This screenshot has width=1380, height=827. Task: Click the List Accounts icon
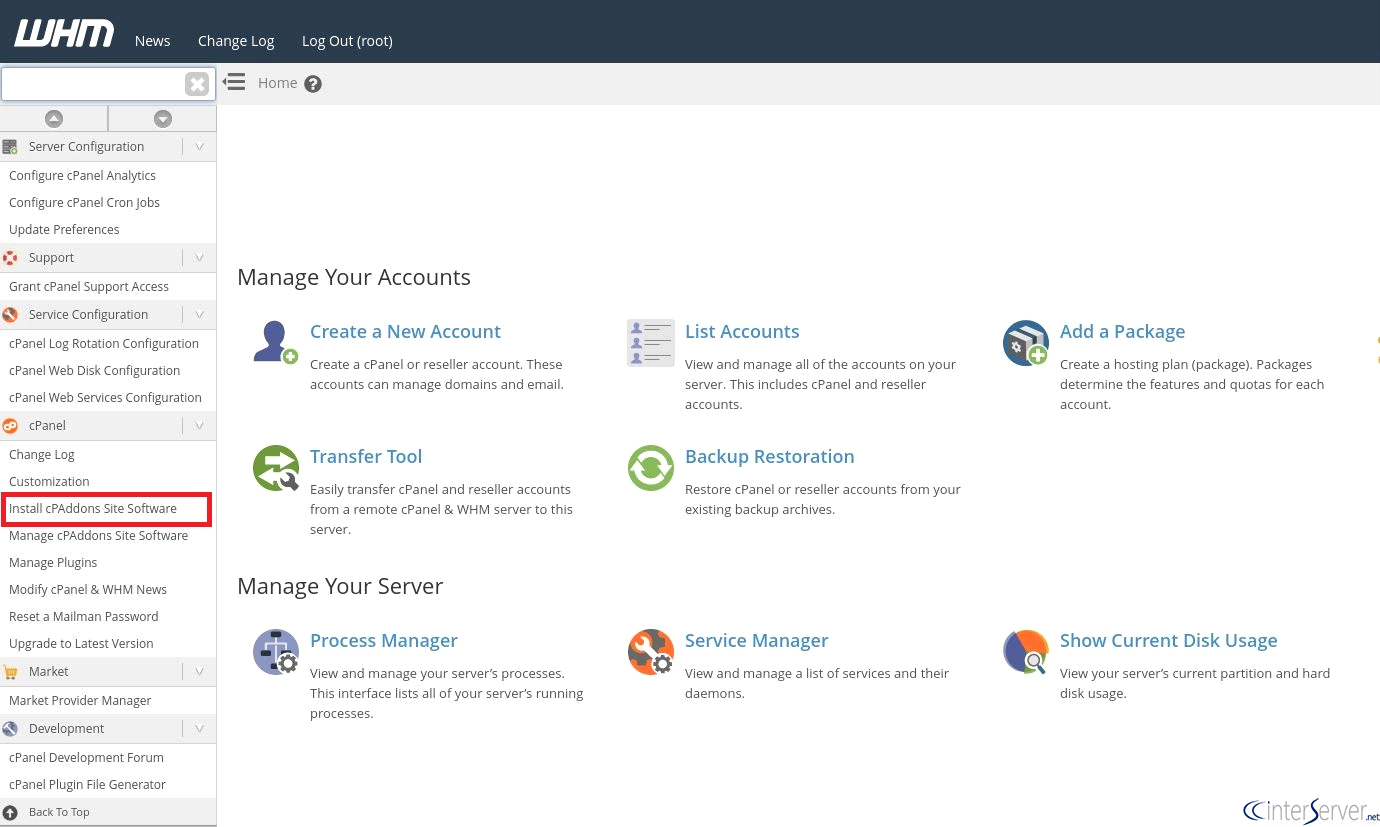click(x=650, y=343)
